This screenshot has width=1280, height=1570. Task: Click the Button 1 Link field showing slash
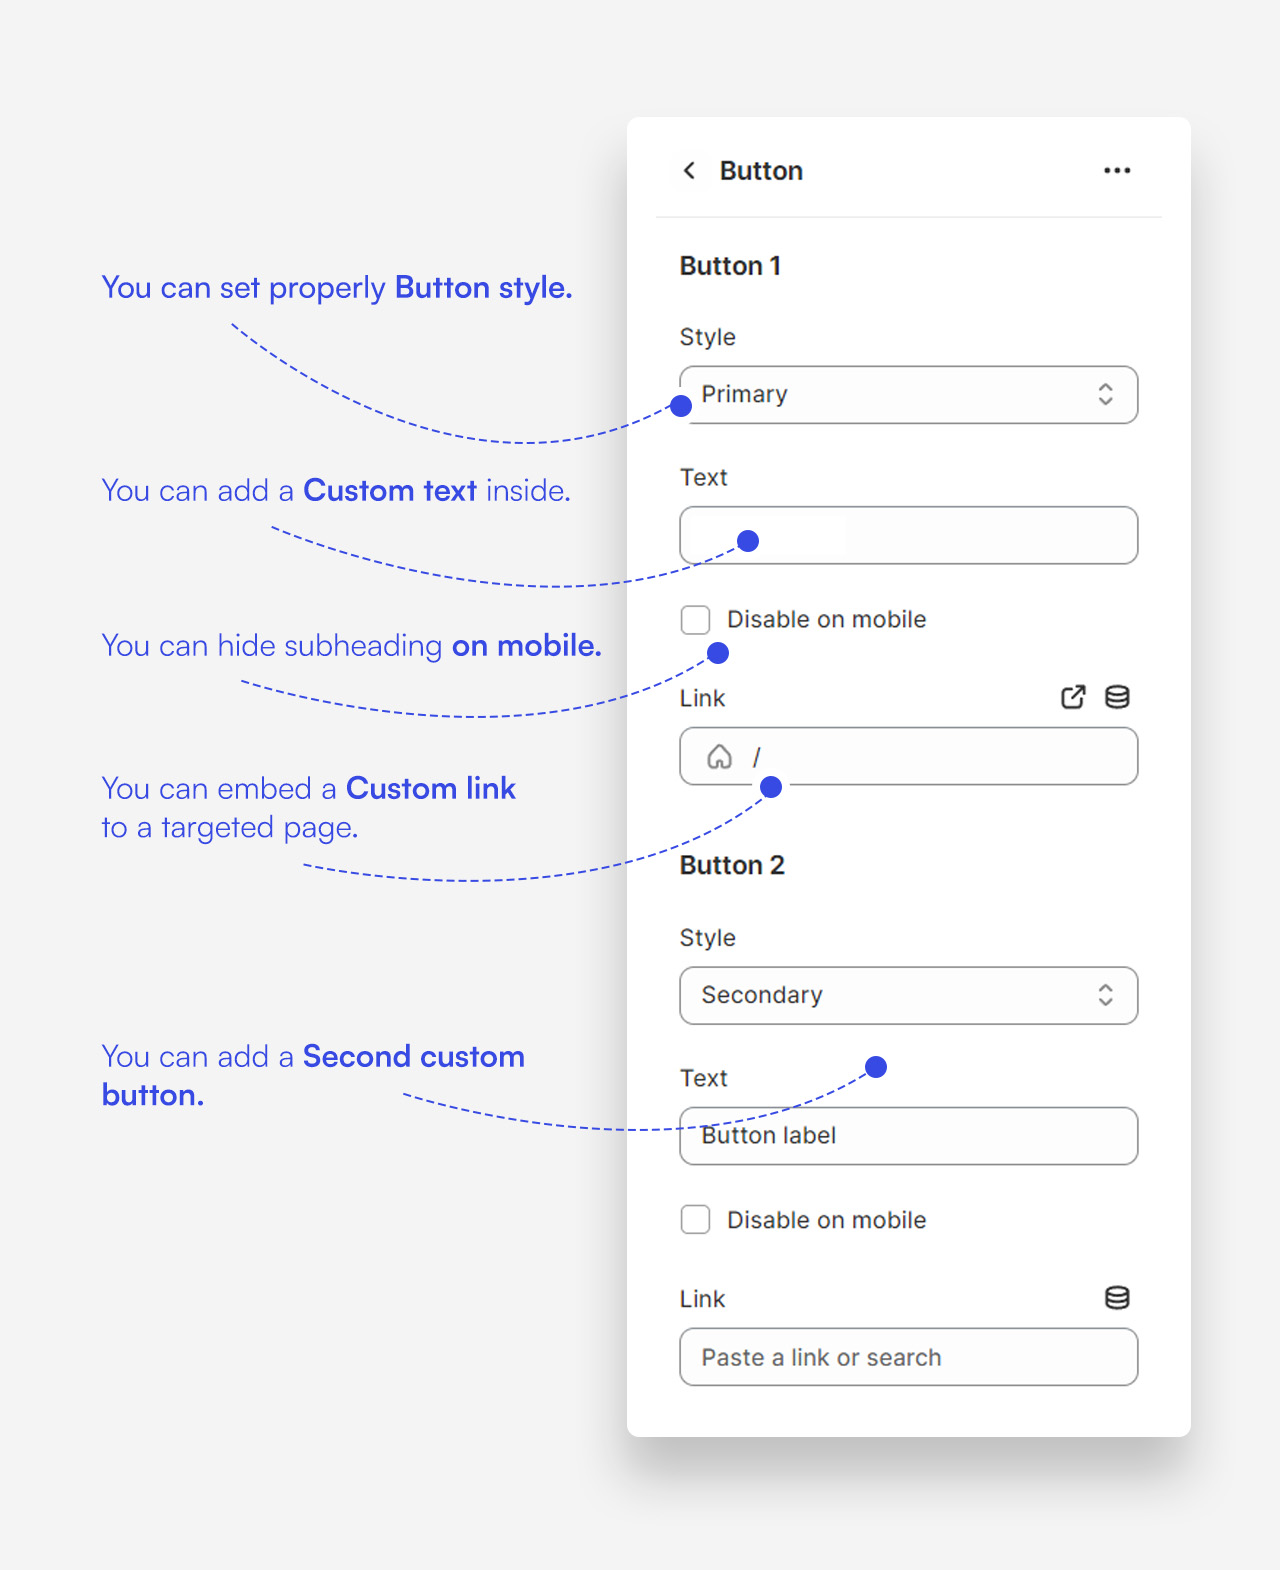(x=940, y=757)
